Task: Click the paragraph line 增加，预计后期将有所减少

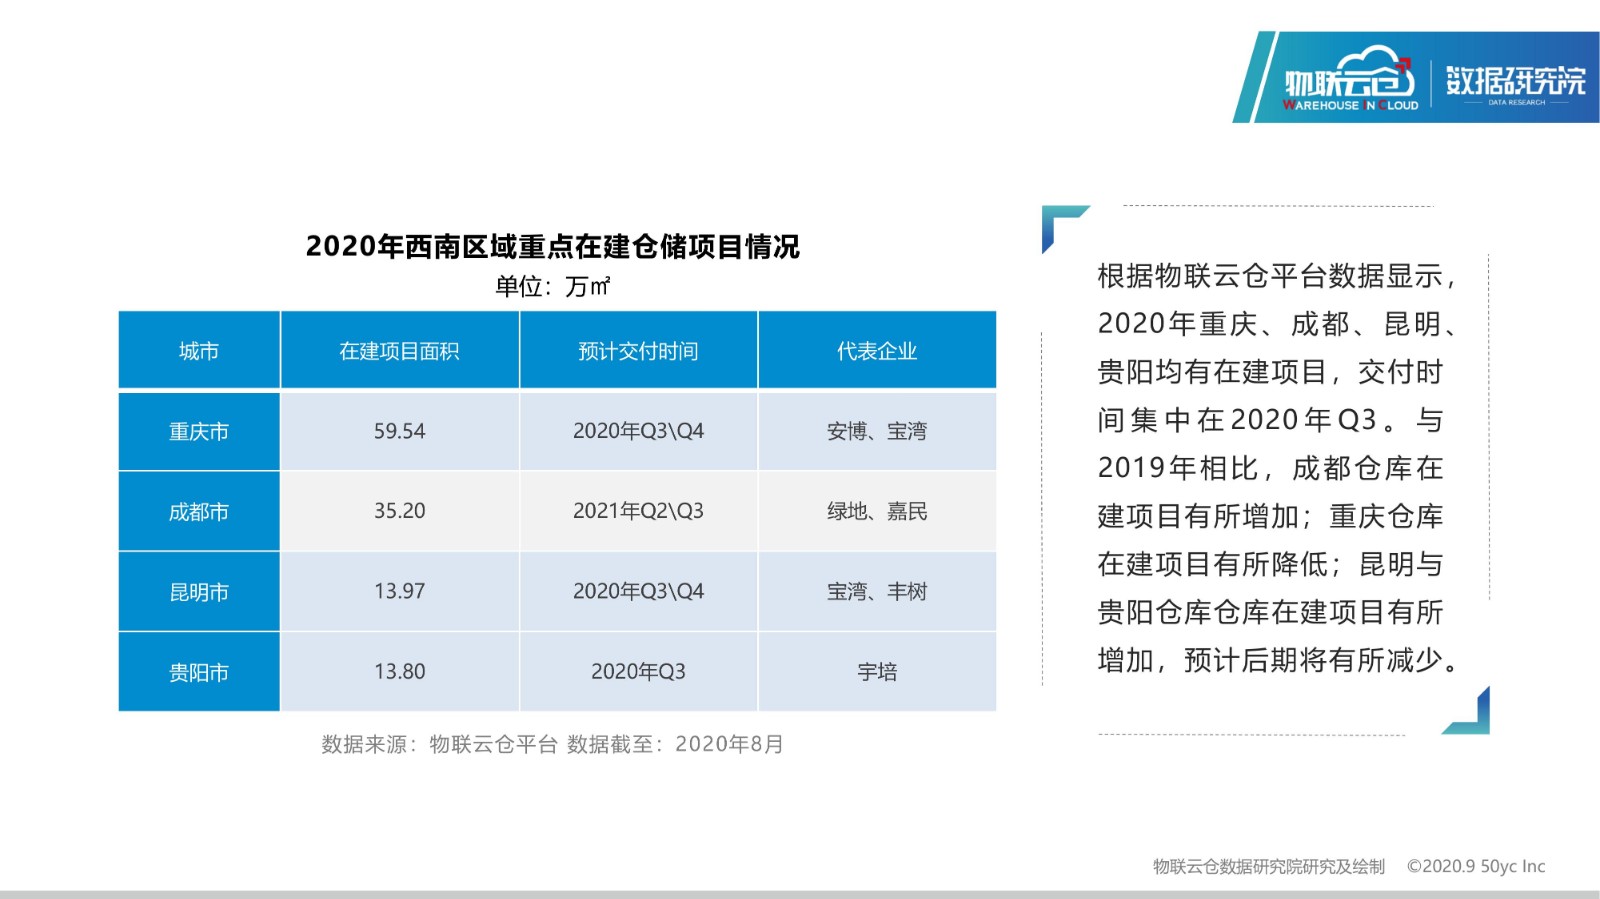Action: (1278, 660)
